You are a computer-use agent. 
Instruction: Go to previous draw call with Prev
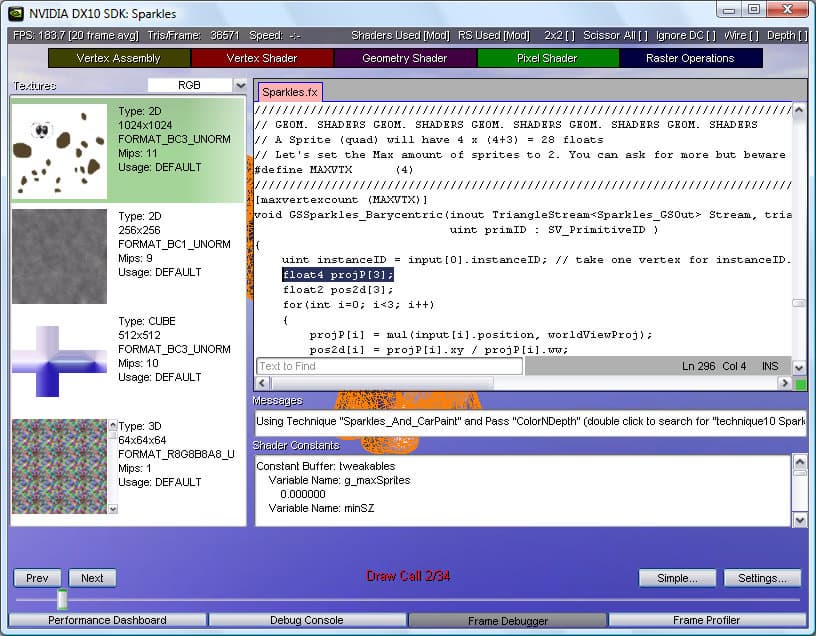click(37, 578)
